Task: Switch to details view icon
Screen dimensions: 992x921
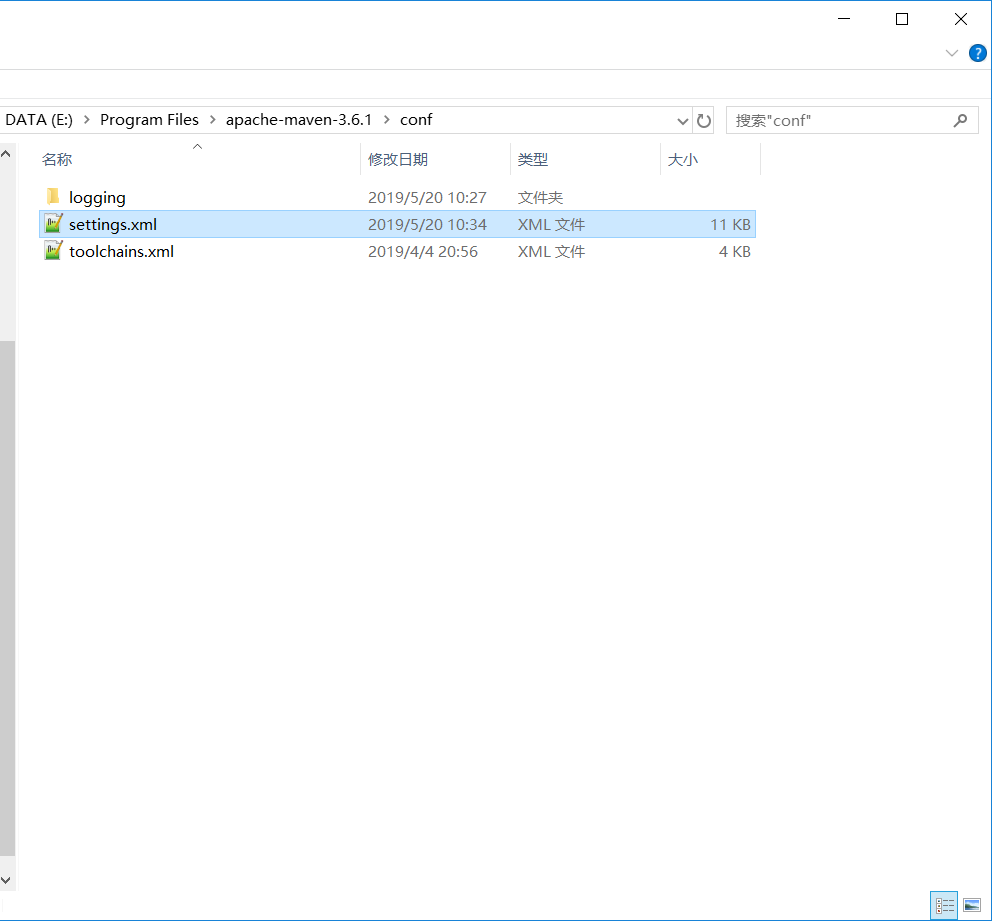Action: pos(944,905)
